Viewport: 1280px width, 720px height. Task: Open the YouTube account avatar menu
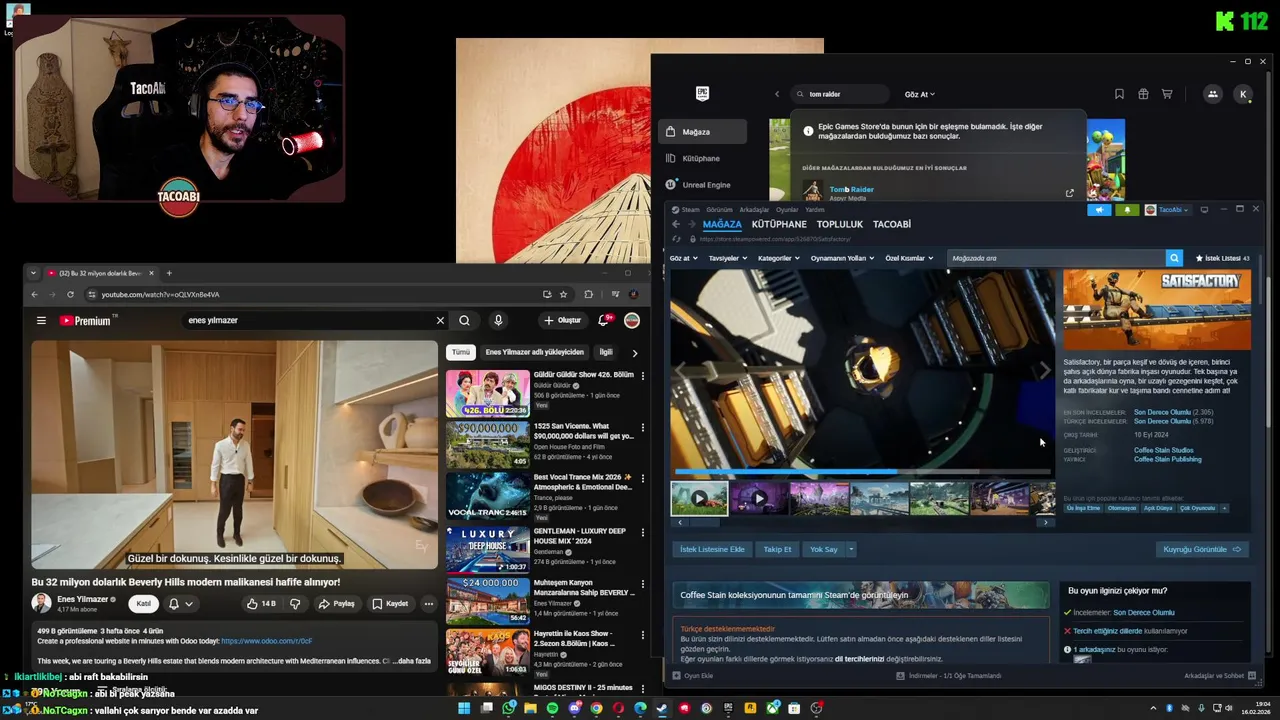(632, 320)
